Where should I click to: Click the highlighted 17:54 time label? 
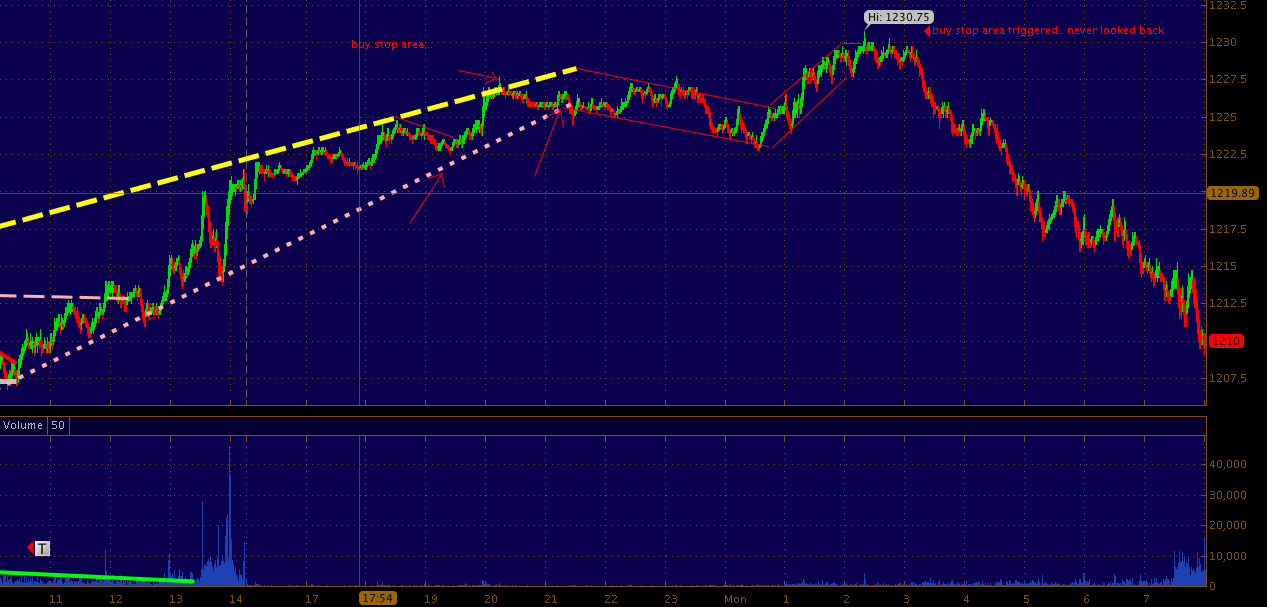pos(378,598)
